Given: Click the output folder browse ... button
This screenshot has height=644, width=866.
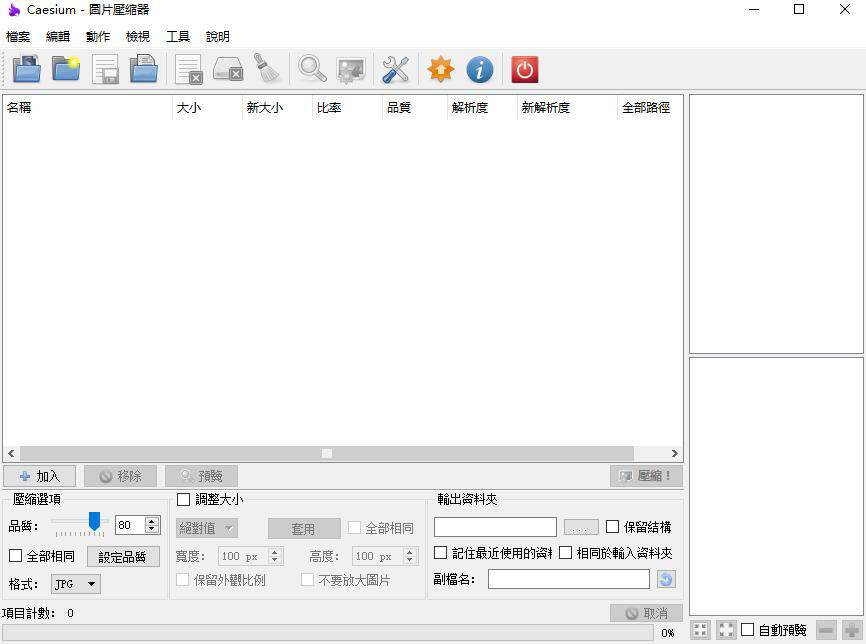Looking at the screenshot, I should click(581, 527).
